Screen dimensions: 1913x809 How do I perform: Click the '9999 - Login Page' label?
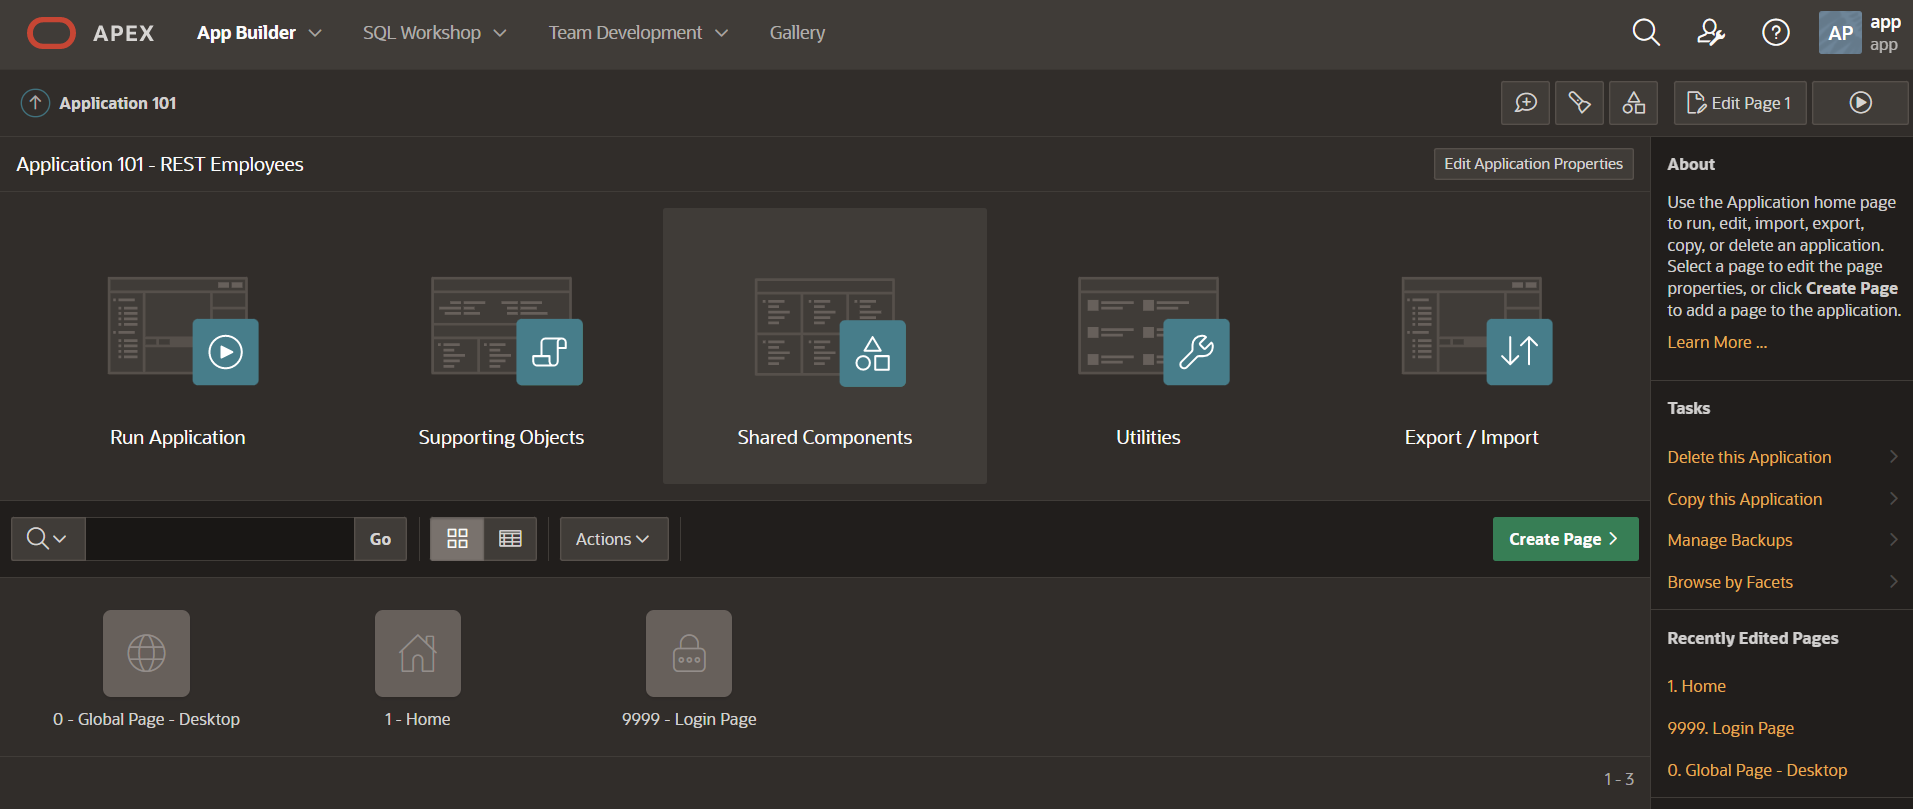(689, 719)
